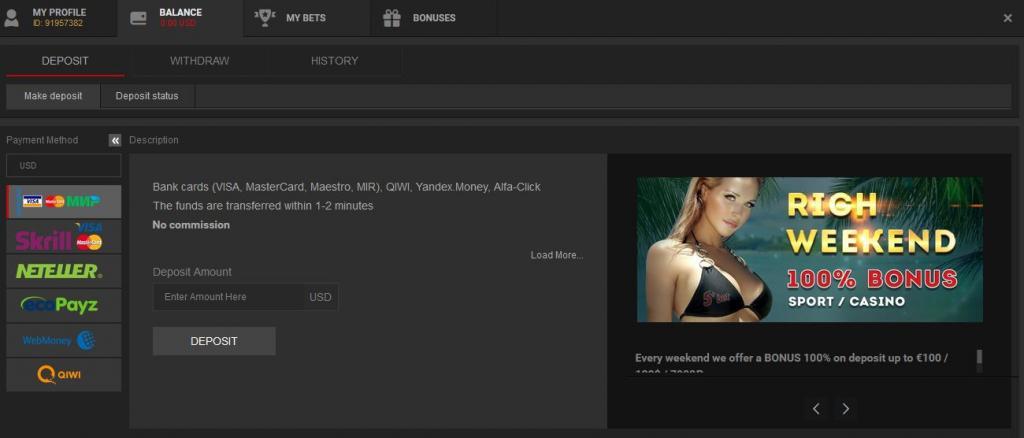Select the QIWI payment option
Image resolution: width=1024 pixels, height=438 pixels.
click(x=63, y=375)
